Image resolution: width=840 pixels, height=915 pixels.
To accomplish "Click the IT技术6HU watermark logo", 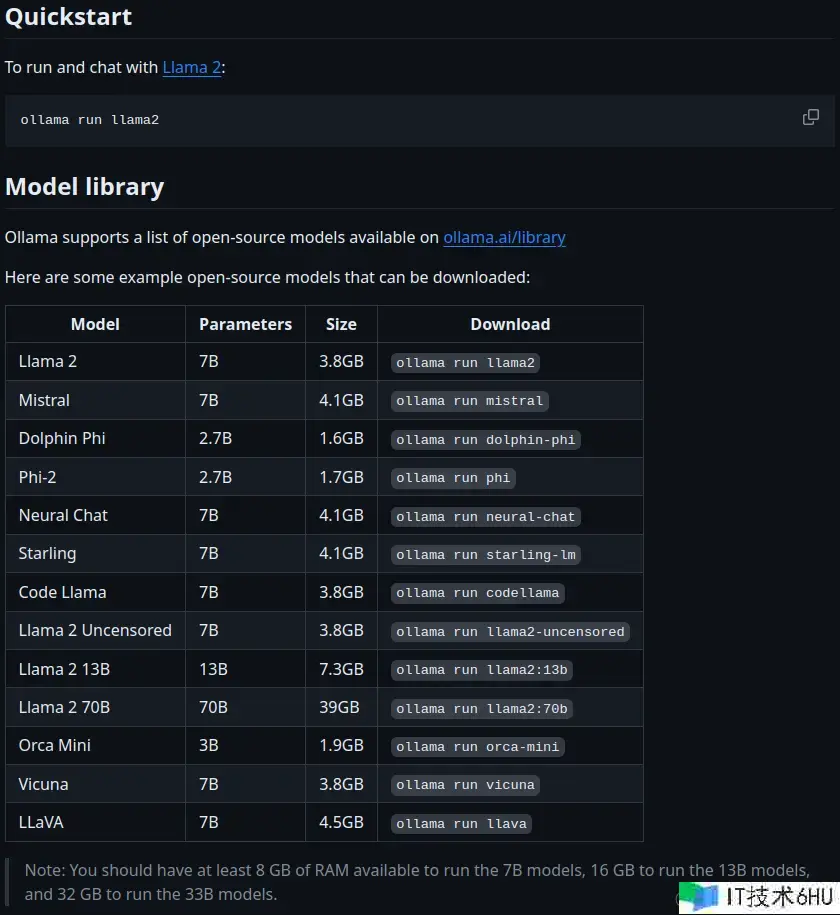I will pos(757,896).
